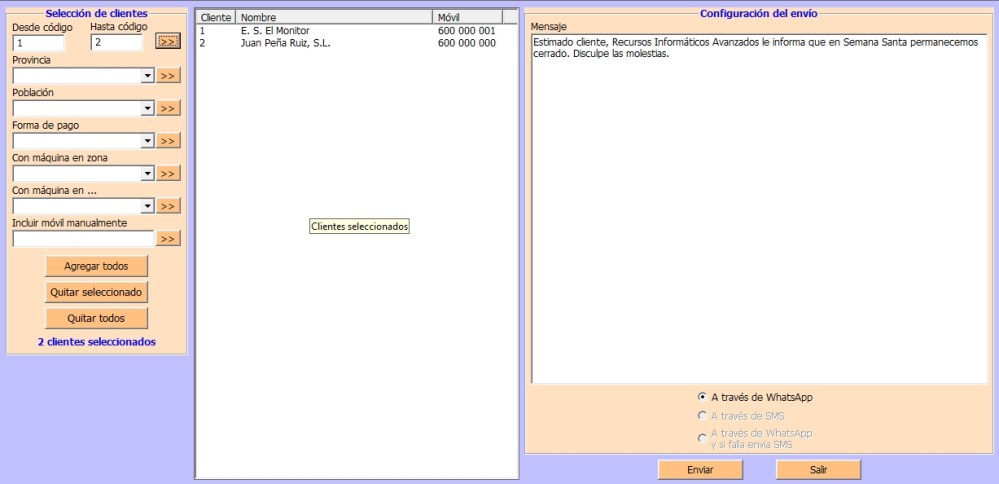Screen dimensions: 999x484
Task: Click the Quitar todos button
Action: tap(96, 318)
